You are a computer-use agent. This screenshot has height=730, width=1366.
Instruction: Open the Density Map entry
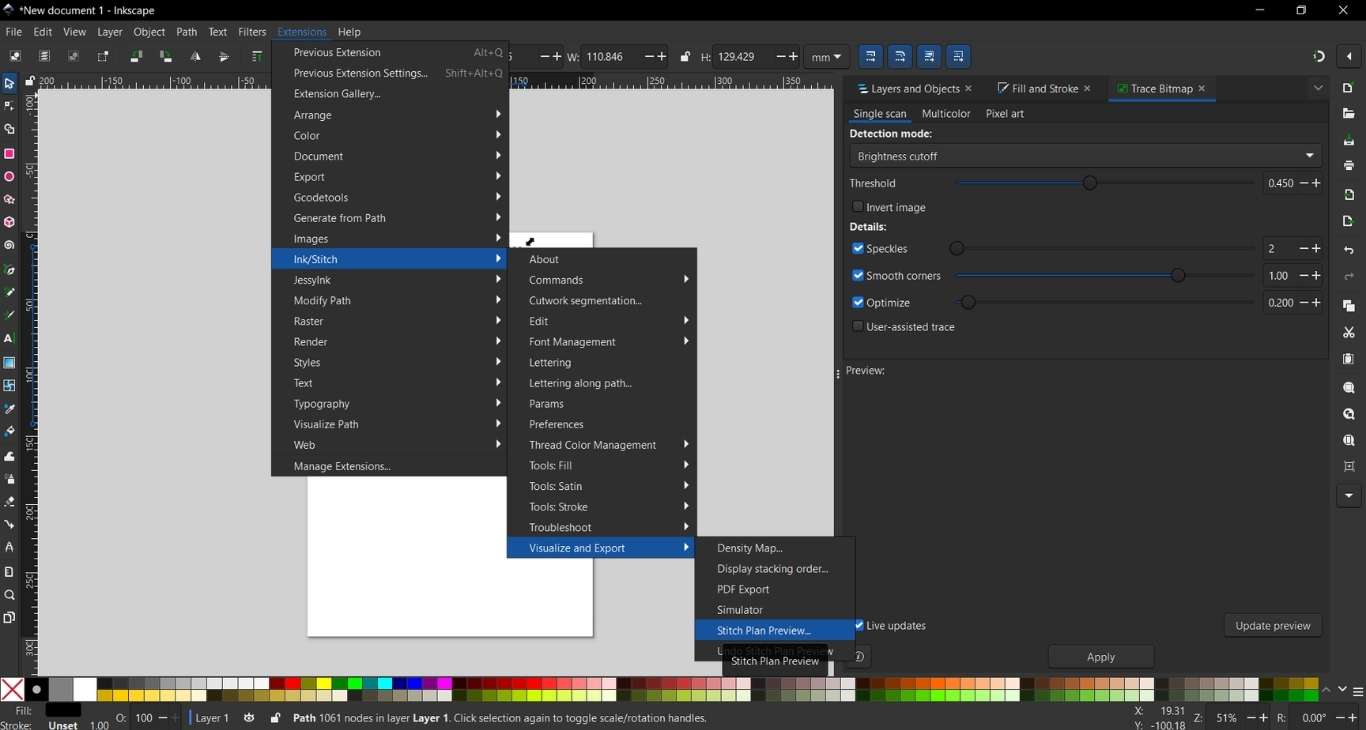[775, 548]
